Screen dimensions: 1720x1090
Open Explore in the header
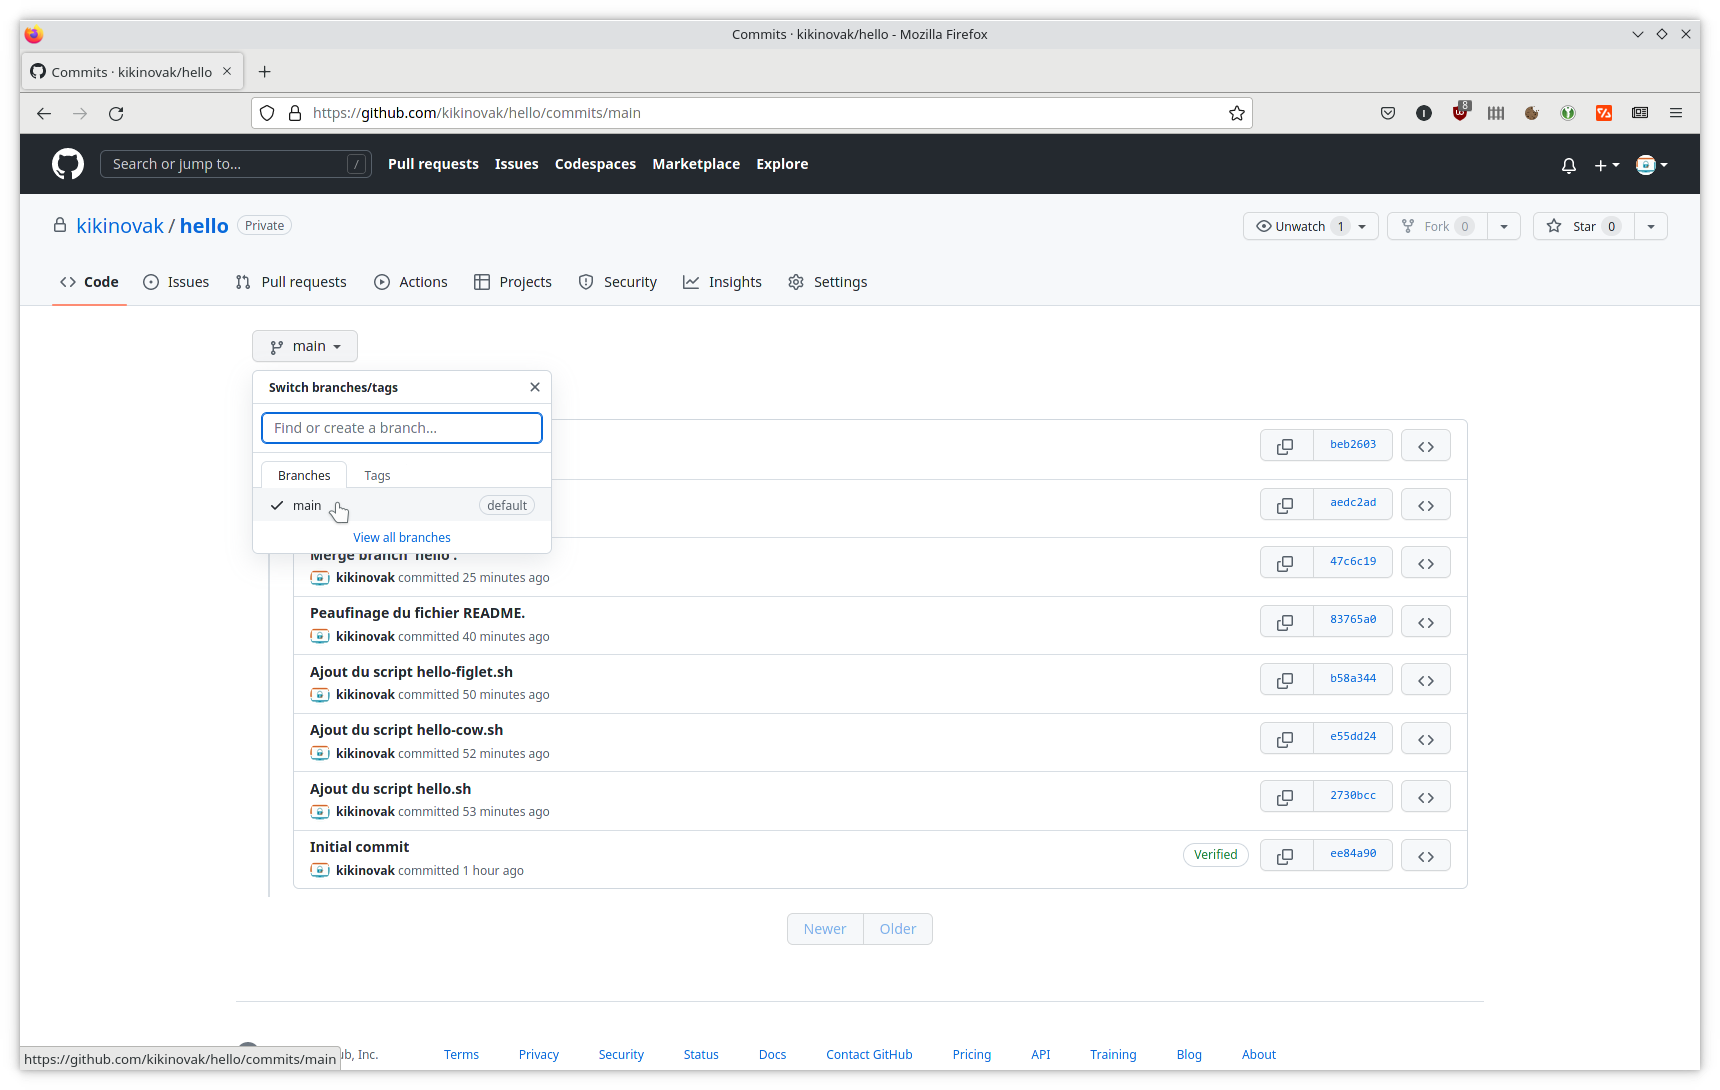tap(782, 164)
